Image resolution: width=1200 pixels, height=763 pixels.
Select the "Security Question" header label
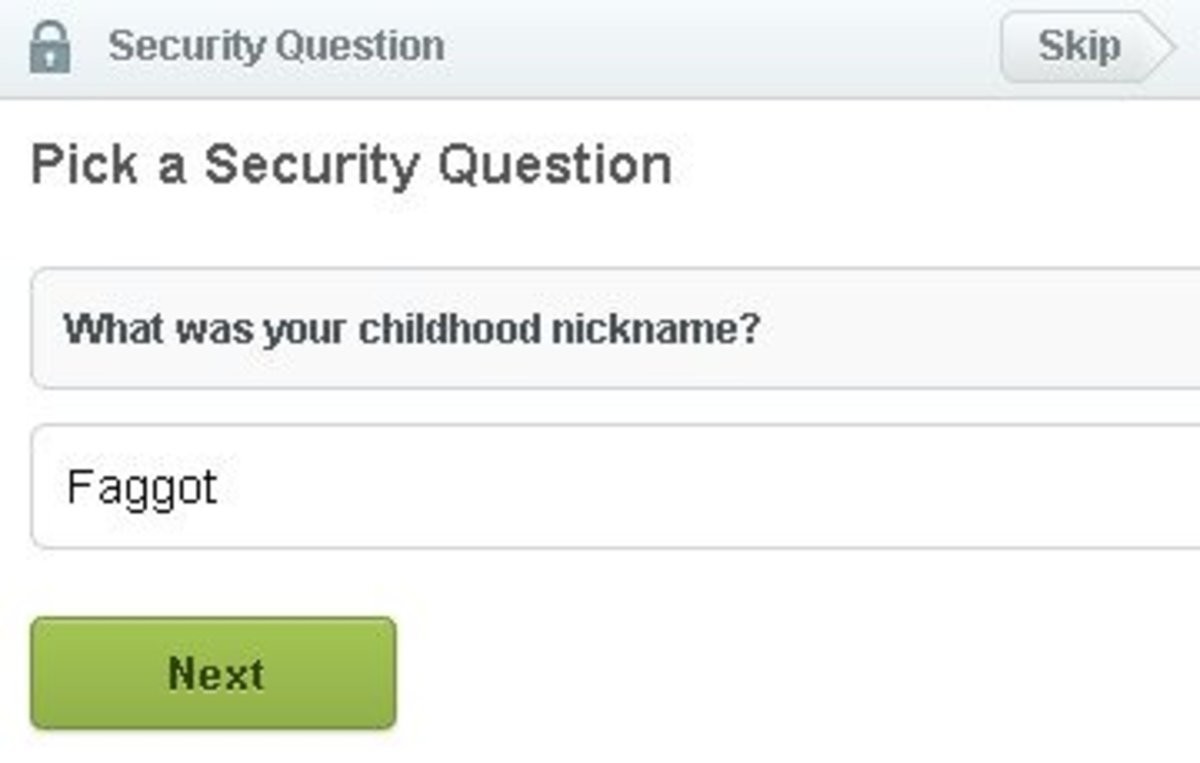[x=276, y=46]
